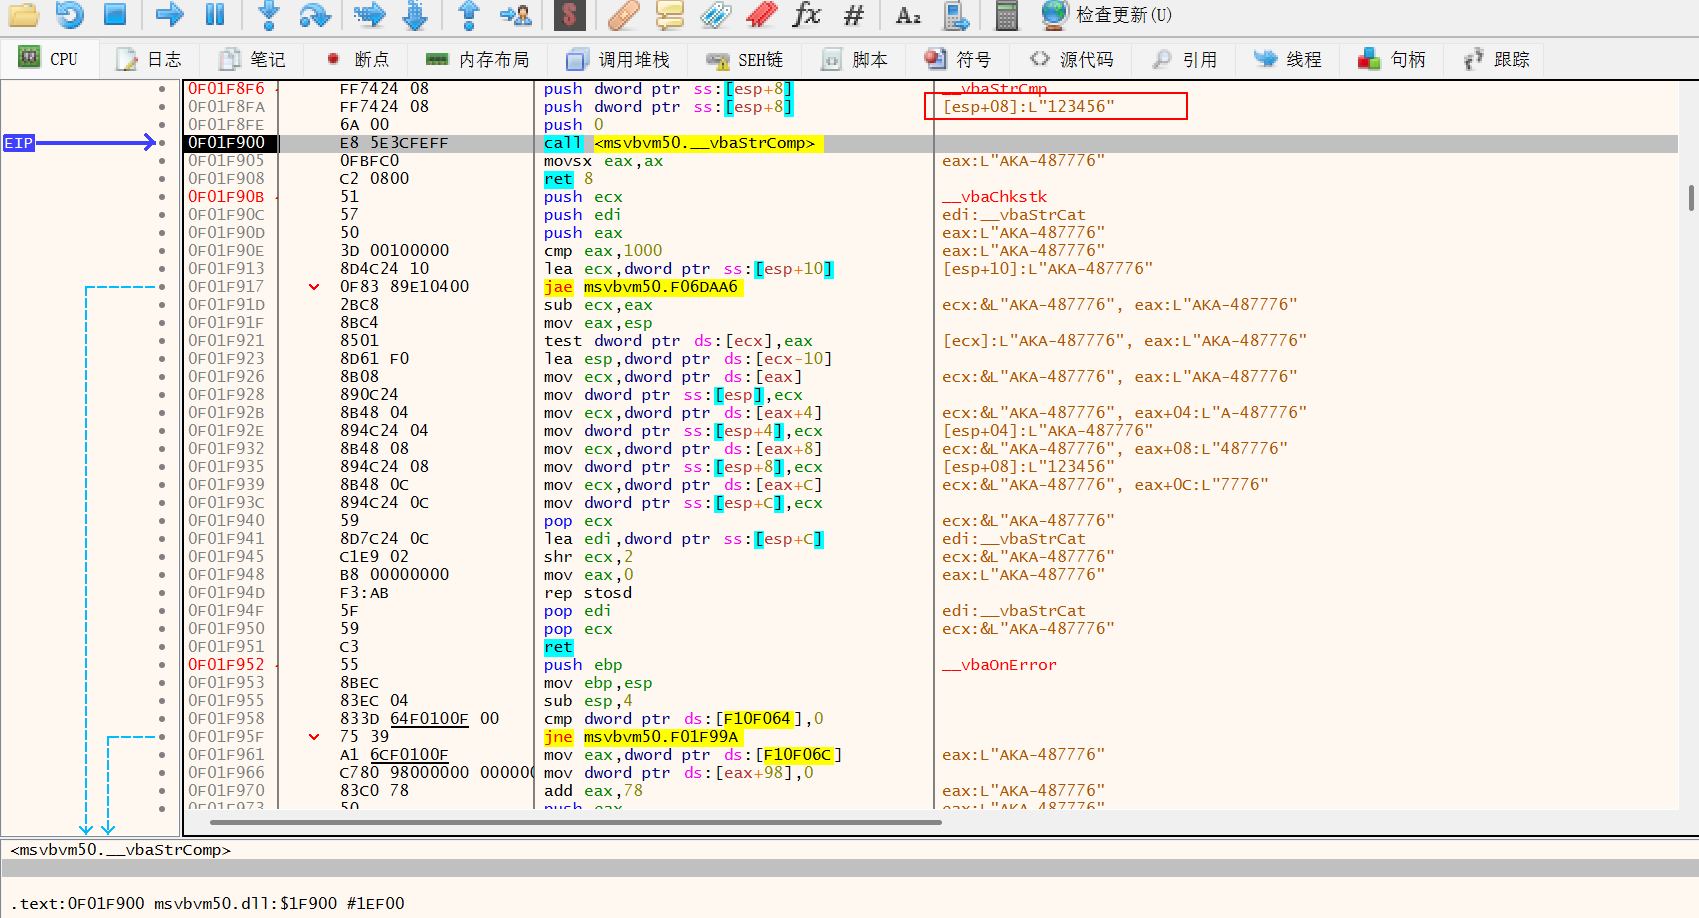This screenshot has width=1699, height=918.
Task: Execute till return with the up arrow
Action: coord(468,14)
